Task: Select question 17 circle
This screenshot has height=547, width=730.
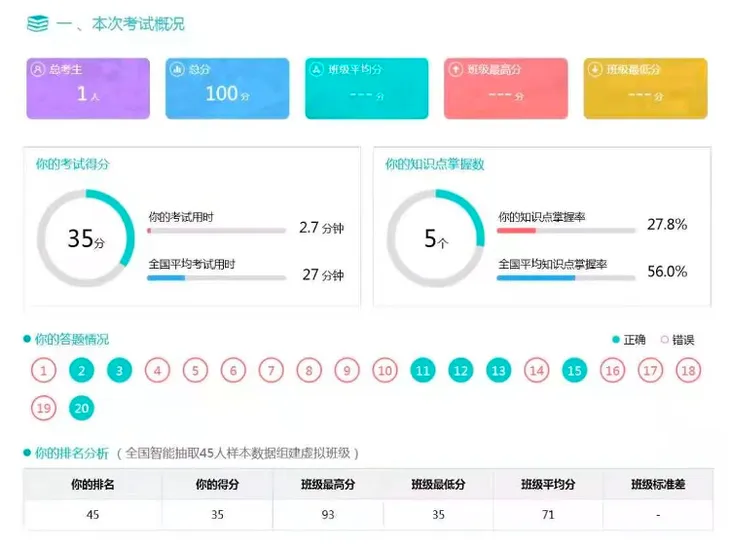Action: (x=650, y=371)
